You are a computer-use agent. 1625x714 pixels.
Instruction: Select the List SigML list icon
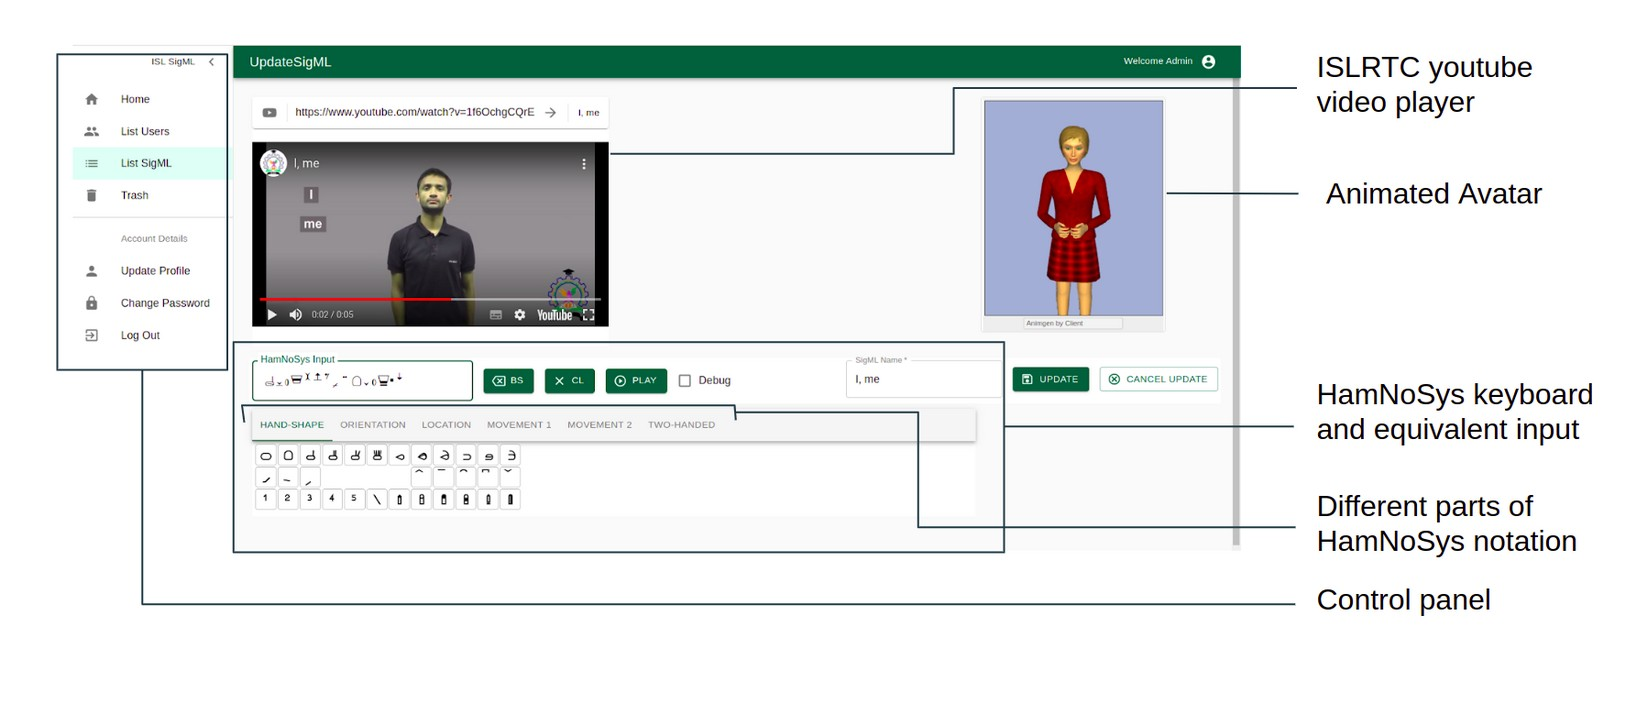(x=92, y=163)
